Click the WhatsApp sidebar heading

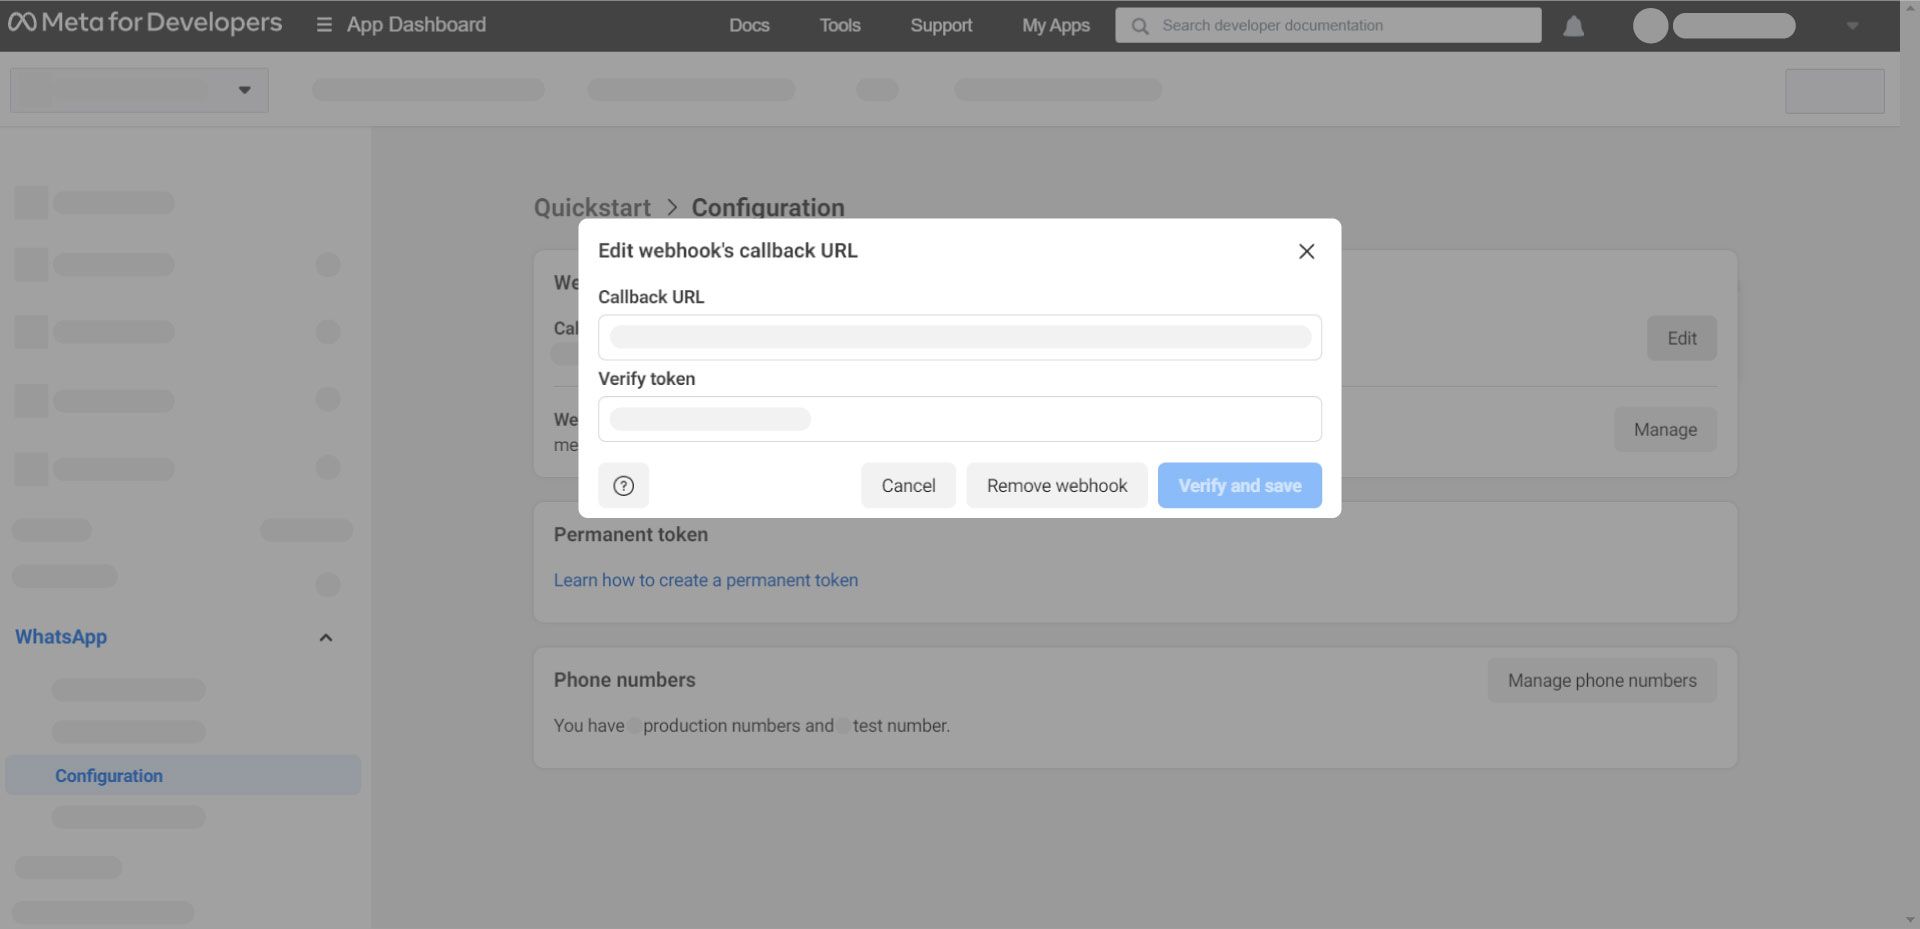pyautogui.click(x=61, y=637)
